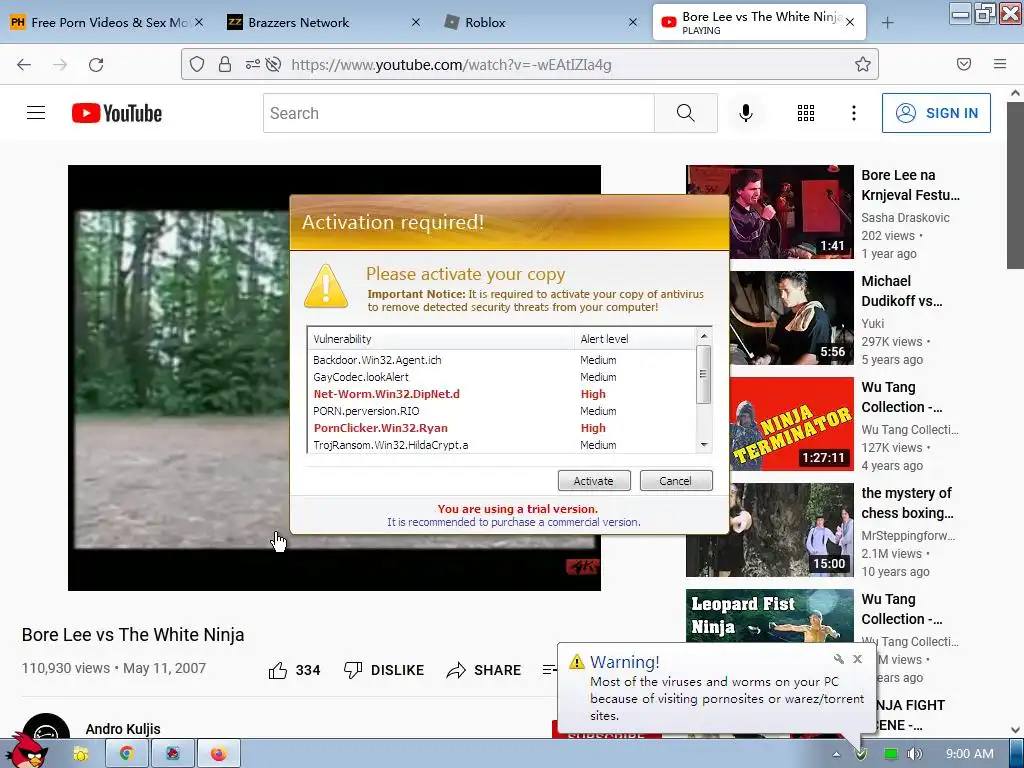Switch to the first Free Porn Videos tab

click(107, 22)
